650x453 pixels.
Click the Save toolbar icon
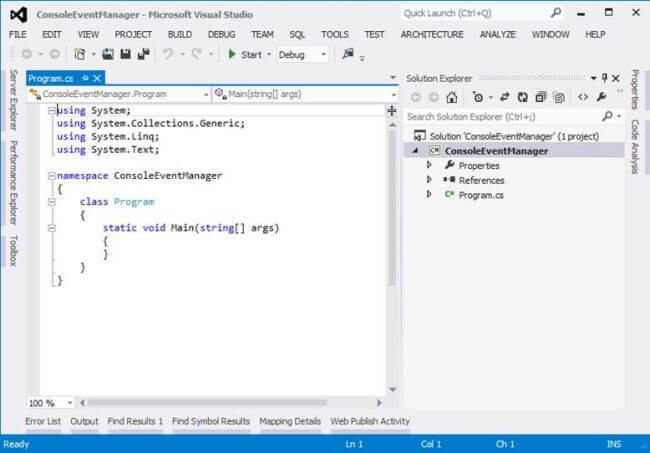(126, 54)
